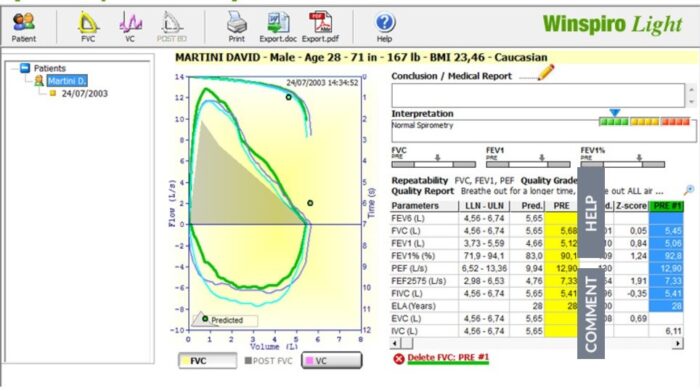Edit medical report with pencil icon
Screen dimensions: 700x391
click(x=546, y=72)
